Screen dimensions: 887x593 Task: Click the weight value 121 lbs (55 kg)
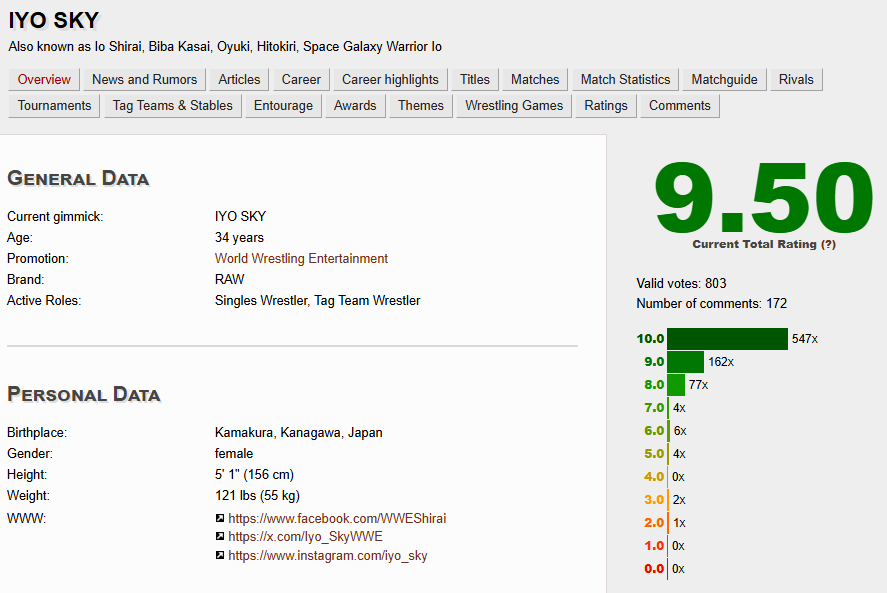pos(257,496)
